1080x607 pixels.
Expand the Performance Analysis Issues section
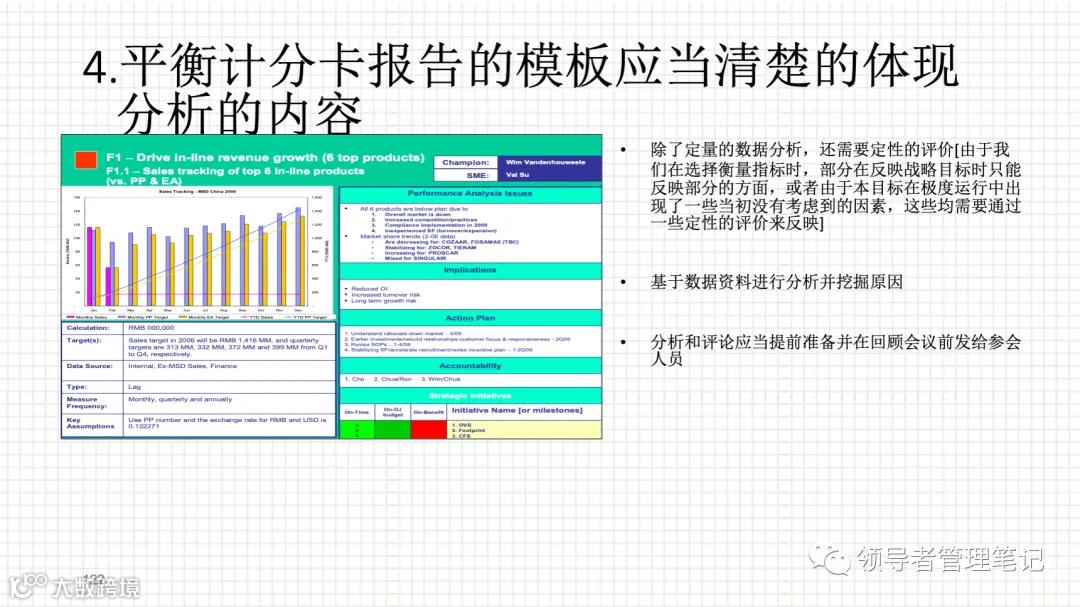click(x=470, y=194)
